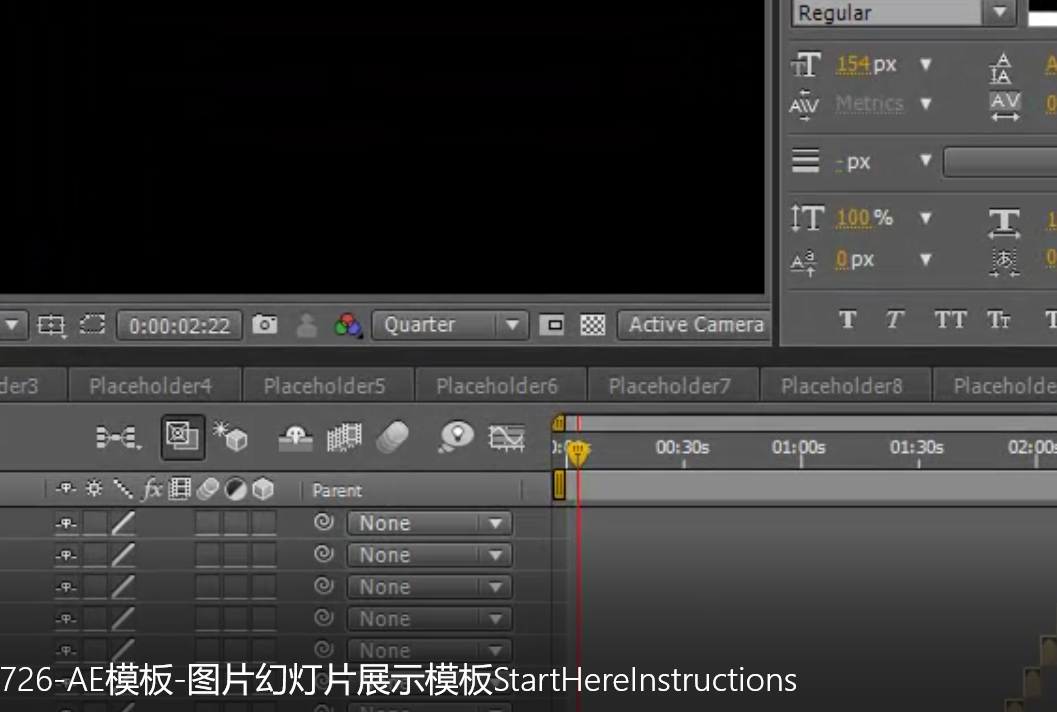The width and height of the screenshot is (1057, 712).
Task: Open the Brainstorm light bulb tool
Action: point(456,437)
